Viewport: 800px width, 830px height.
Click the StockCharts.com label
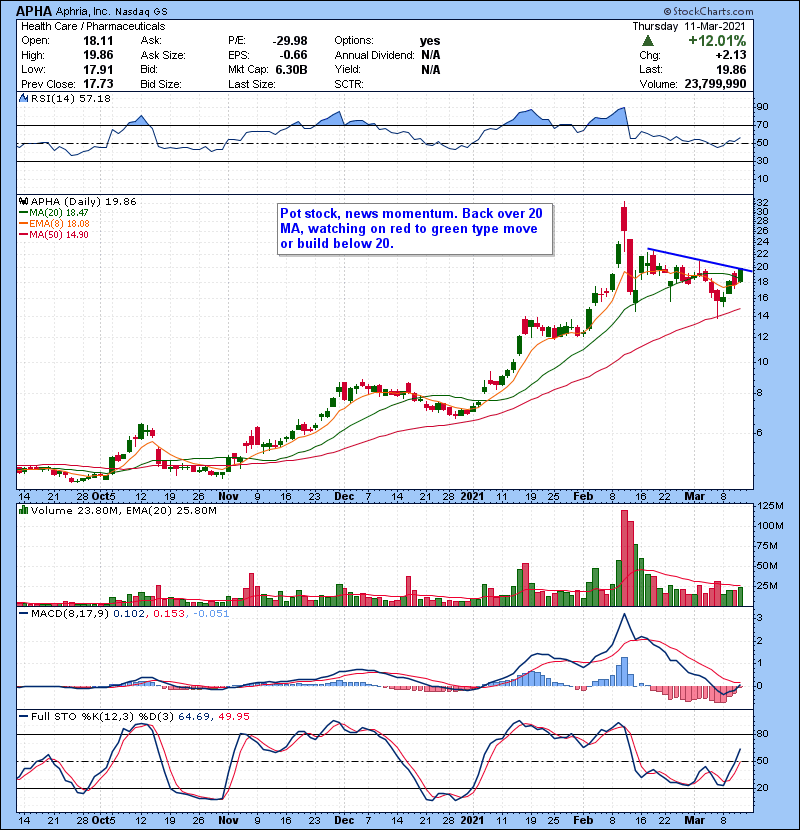tap(708, 11)
